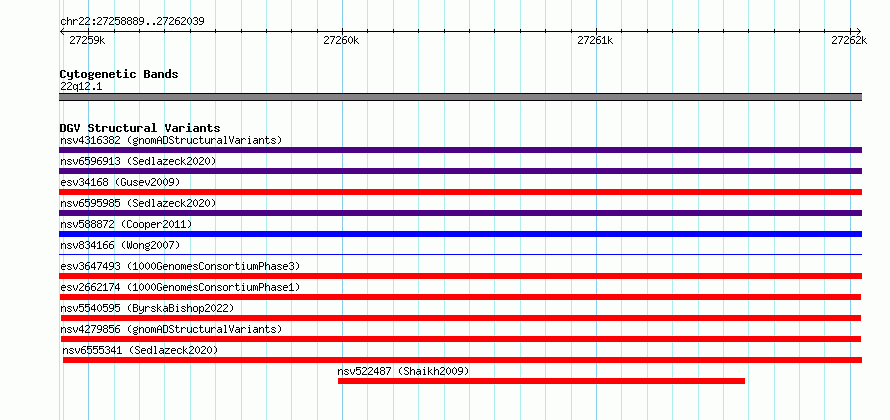Click nsv5540595 (ByrskaBishop2022) label

pos(147,308)
